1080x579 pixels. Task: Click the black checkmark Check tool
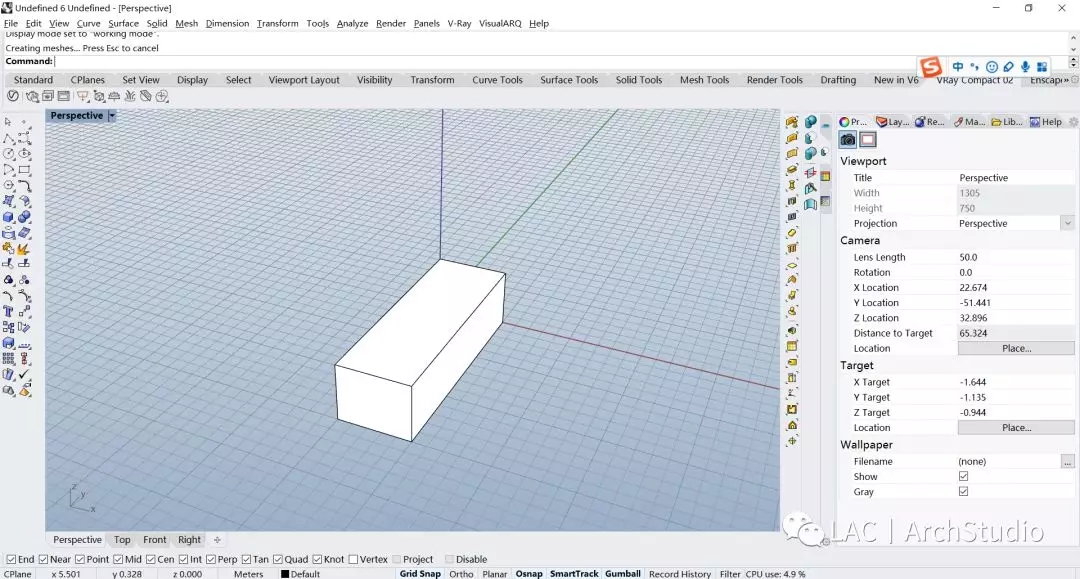[x=24, y=375]
